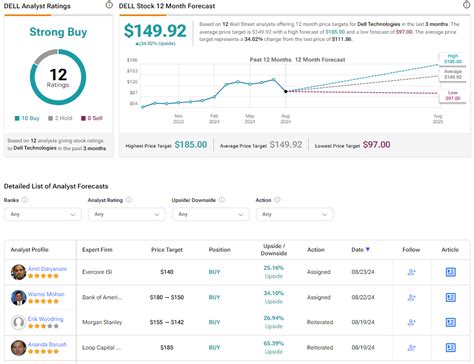Open the article for Loop Capital row
The image size is (474, 364).
(451, 348)
